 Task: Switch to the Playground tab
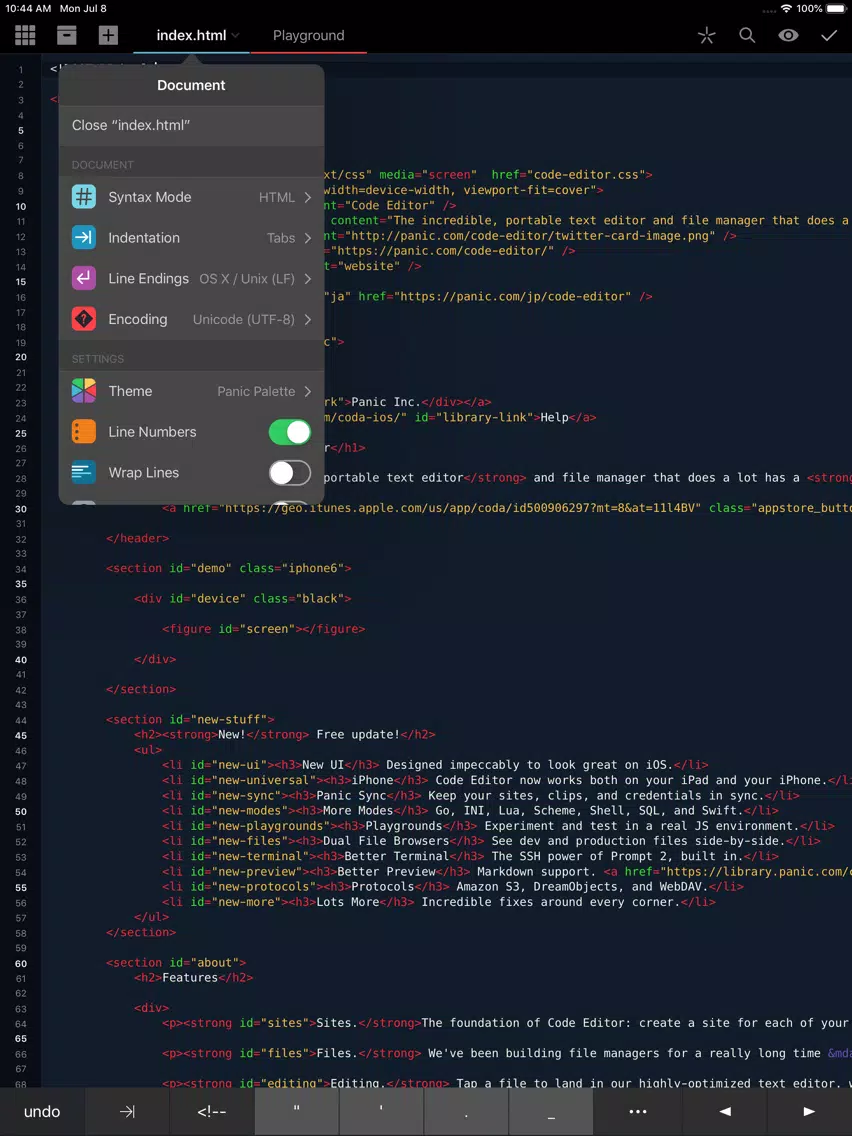pos(309,36)
